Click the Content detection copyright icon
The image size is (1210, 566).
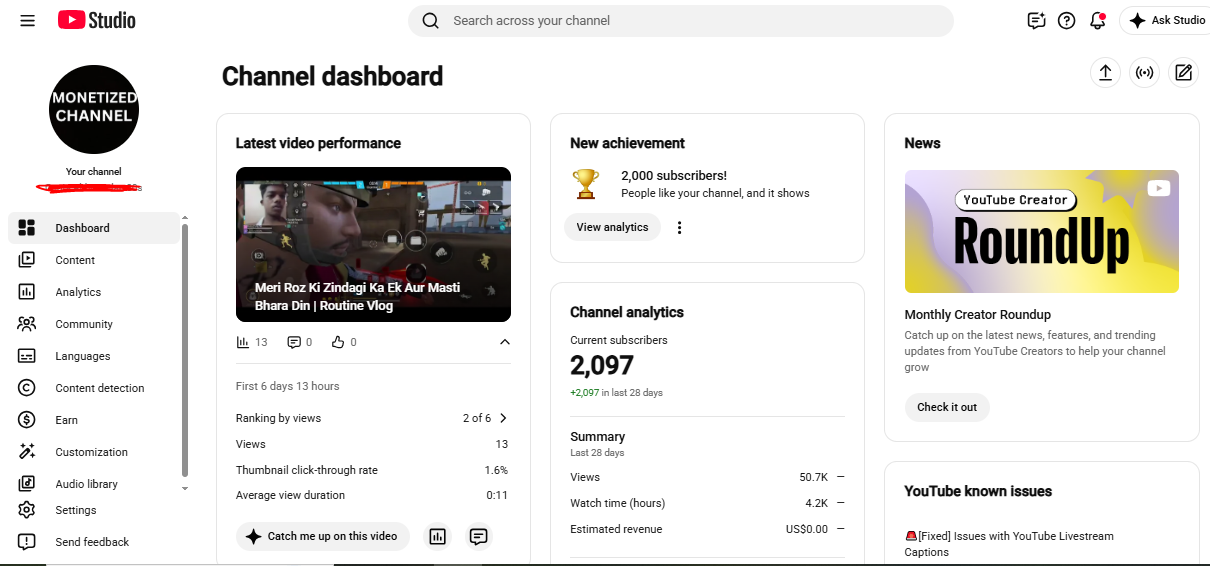(27, 388)
